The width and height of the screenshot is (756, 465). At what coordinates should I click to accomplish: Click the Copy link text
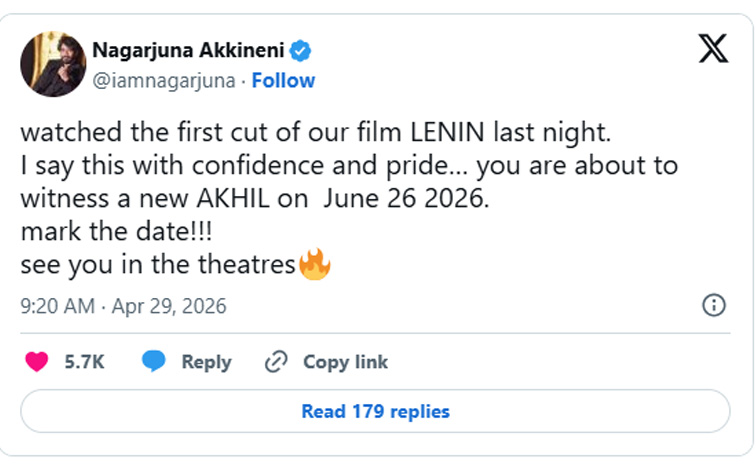tap(345, 362)
